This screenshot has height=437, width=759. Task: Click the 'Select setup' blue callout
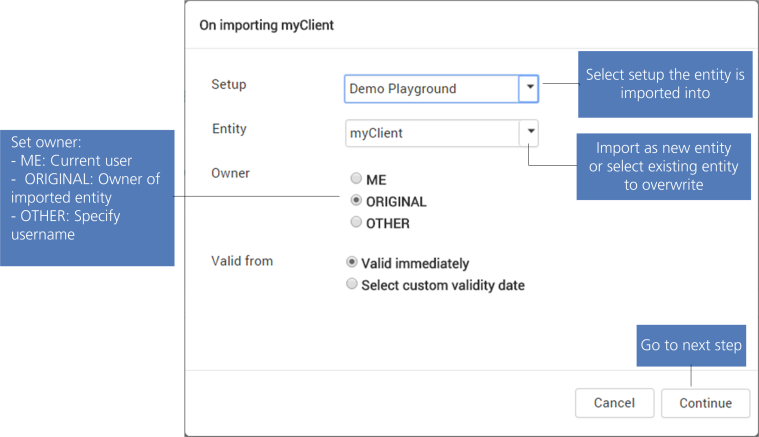664,84
